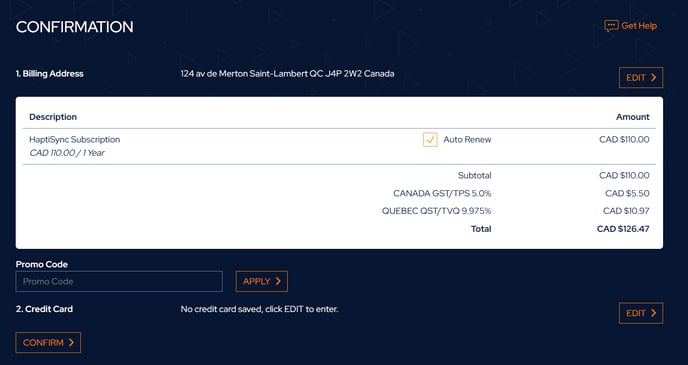The height and width of the screenshot is (365, 688).
Task: Click the chevron arrow on CONFIRM button
Action: pyautogui.click(x=71, y=343)
